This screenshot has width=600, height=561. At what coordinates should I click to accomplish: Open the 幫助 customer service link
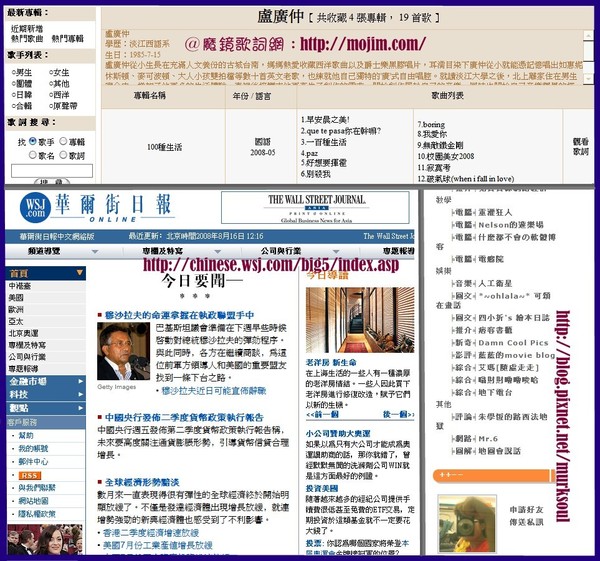tap(26, 435)
